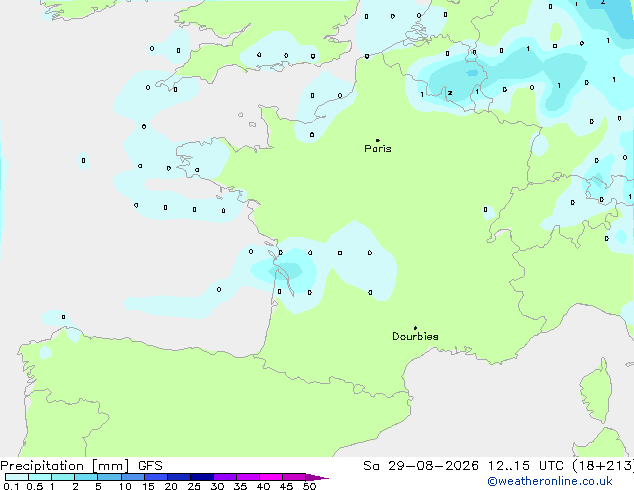The height and width of the screenshot is (490, 634).
Task: Click the '0.5' legend scale number
Action: click(35, 486)
